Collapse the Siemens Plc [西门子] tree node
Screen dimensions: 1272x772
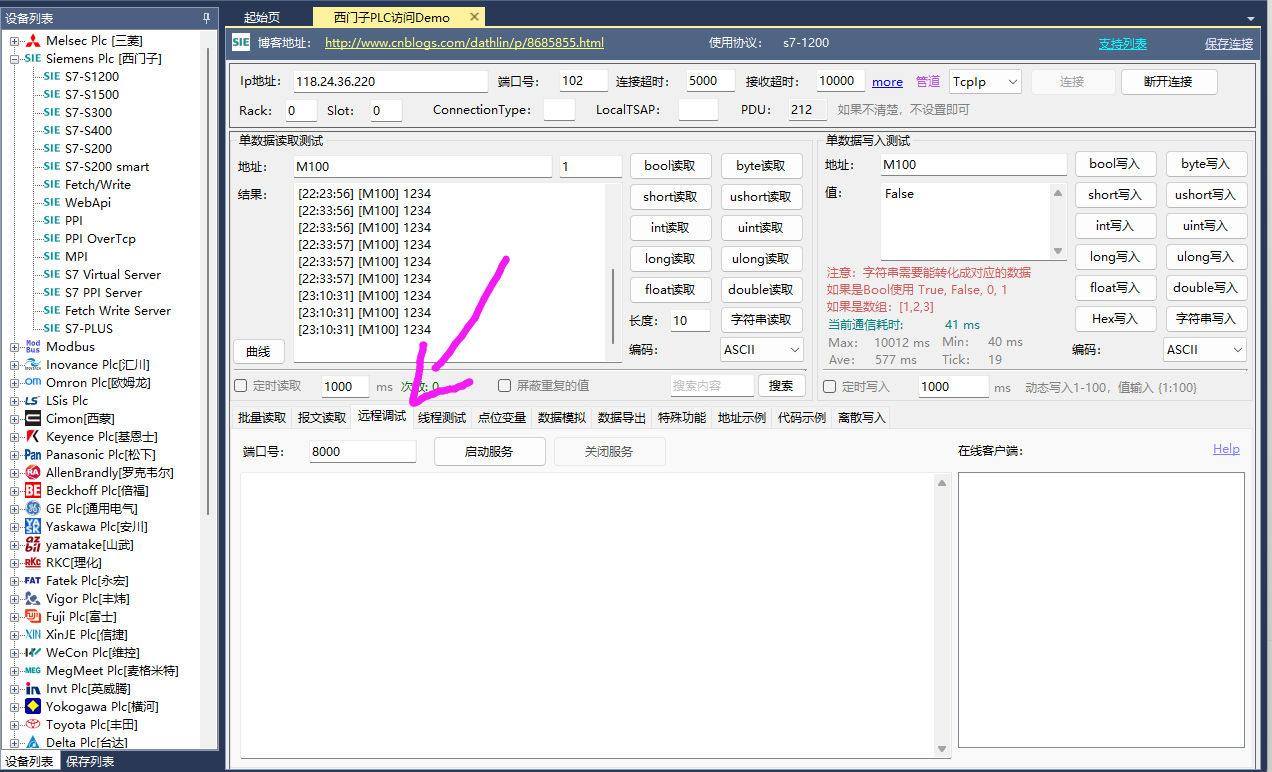[14, 59]
